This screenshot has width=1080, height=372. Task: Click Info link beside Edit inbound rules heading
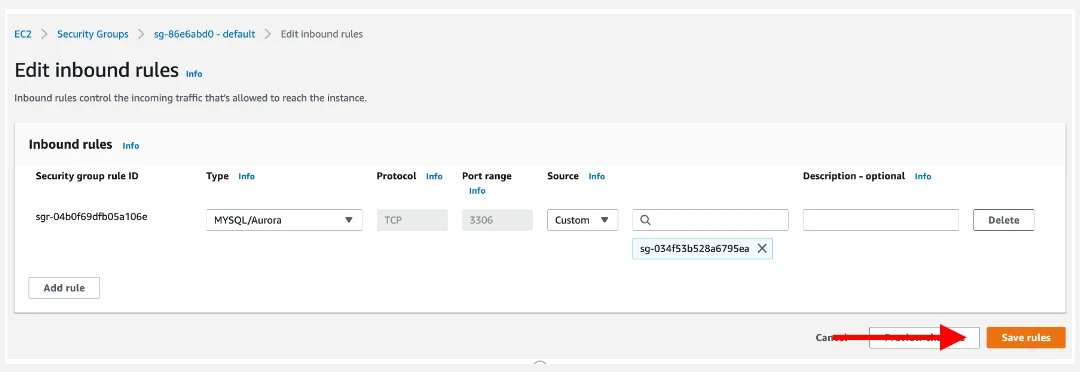pyautogui.click(x=194, y=74)
